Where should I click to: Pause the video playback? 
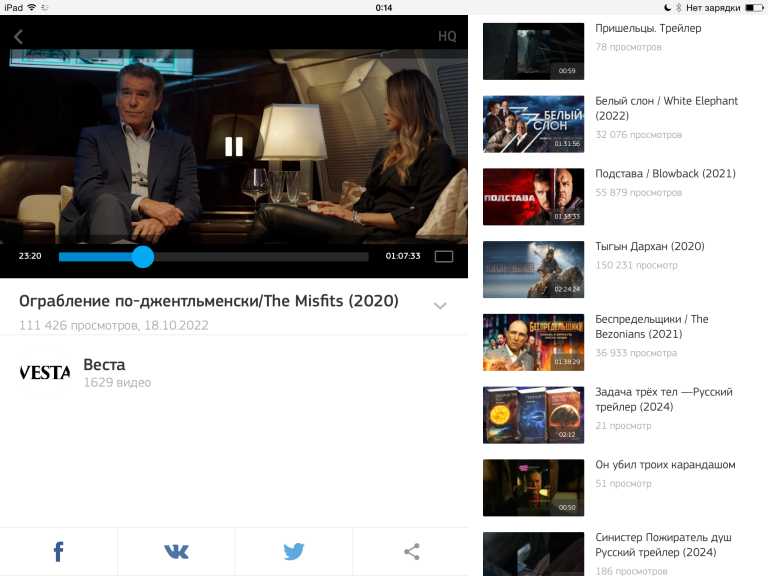[x=234, y=146]
